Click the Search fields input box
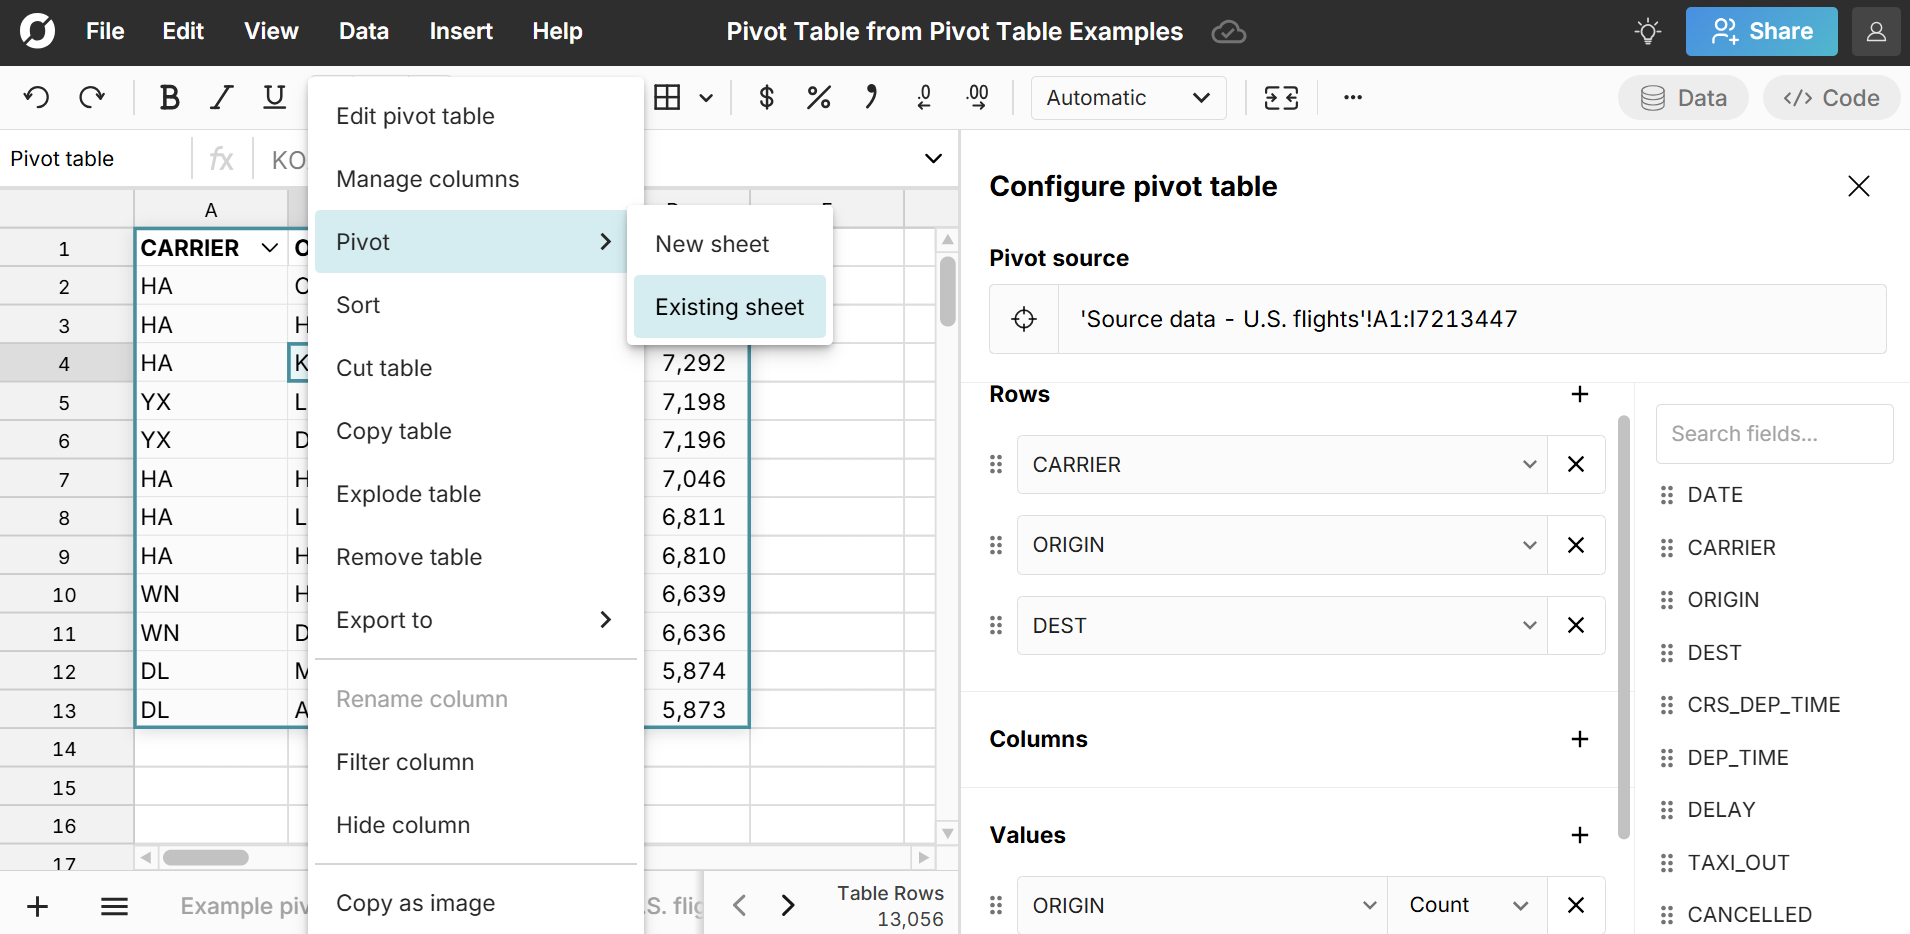Image resolution: width=1910 pixels, height=934 pixels. point(1774,433)
